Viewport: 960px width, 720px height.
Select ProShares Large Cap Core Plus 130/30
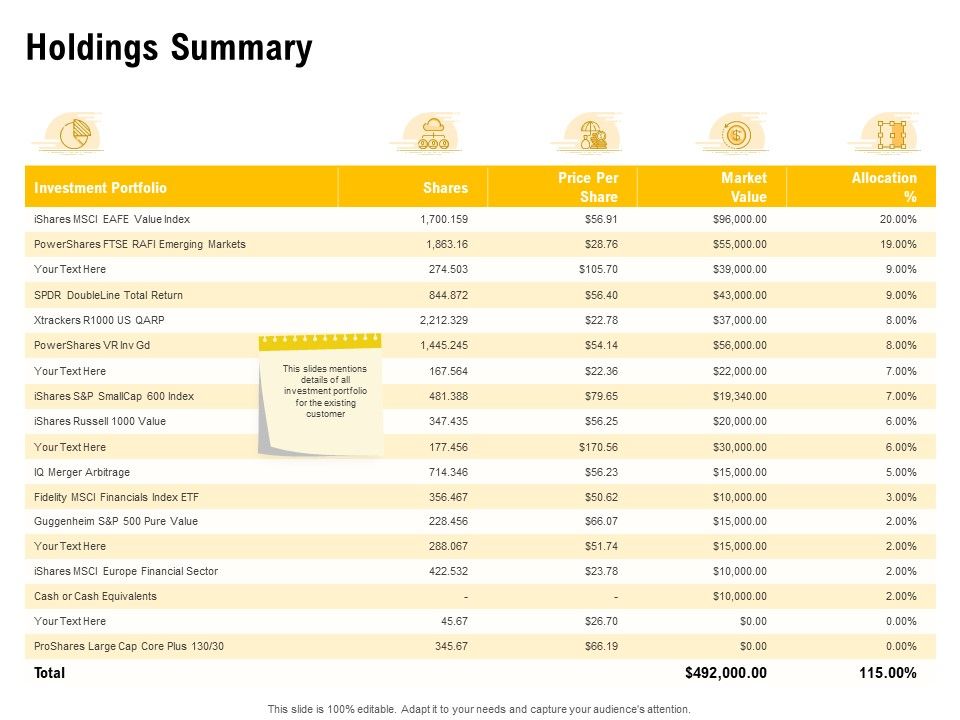tap(129, 647)
